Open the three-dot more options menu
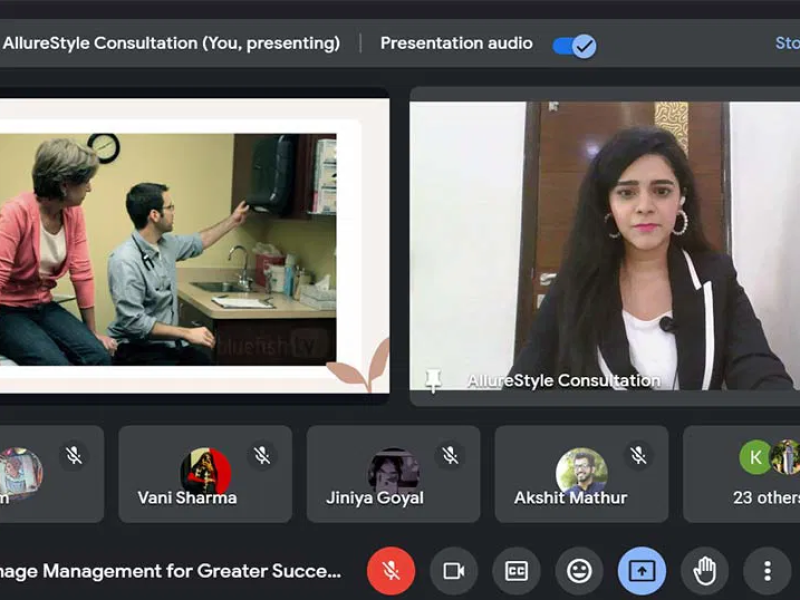This screenshot has width=800, height=600. tap(767, 571)
